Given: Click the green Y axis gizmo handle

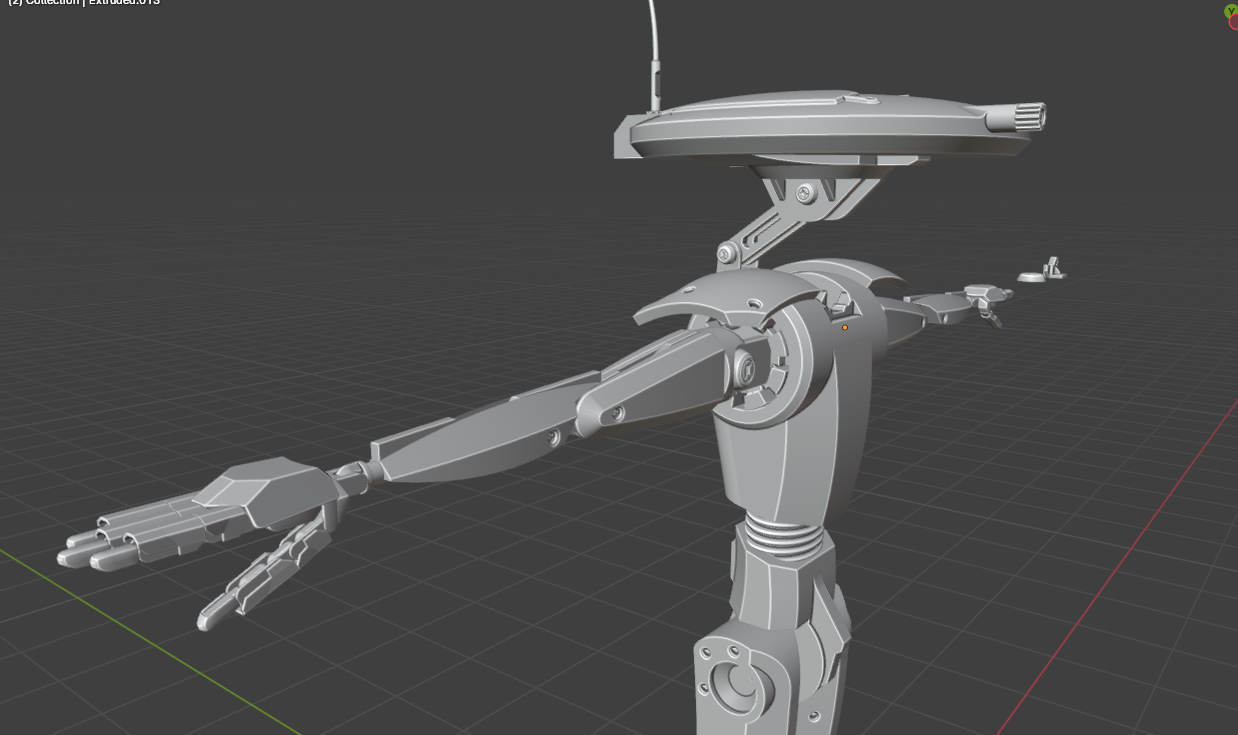Looking at the screenshot, I should click(1231, 11).
